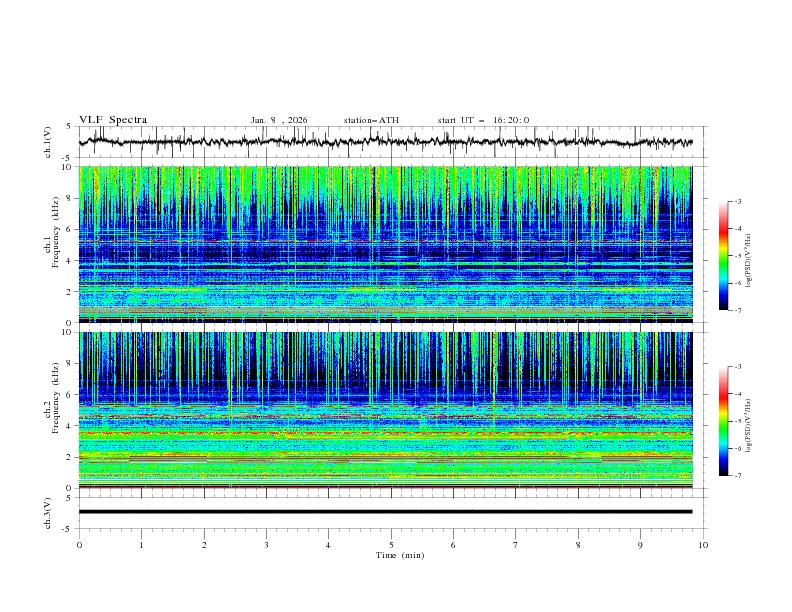Screen dimensions: 792x612
Task: Click the "7" label on the time axis
Action: [x=515, y=545]
